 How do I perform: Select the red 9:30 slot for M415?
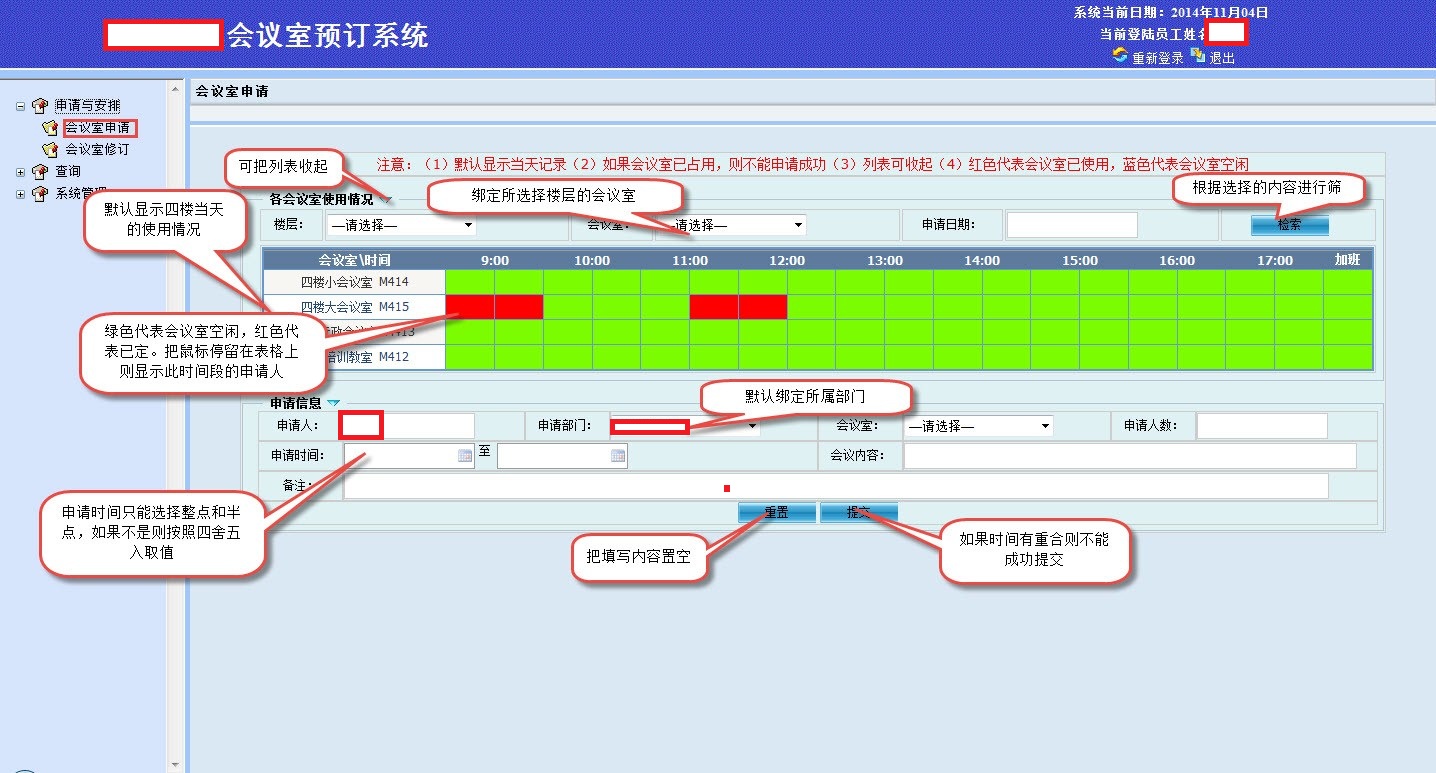(519, 307)
